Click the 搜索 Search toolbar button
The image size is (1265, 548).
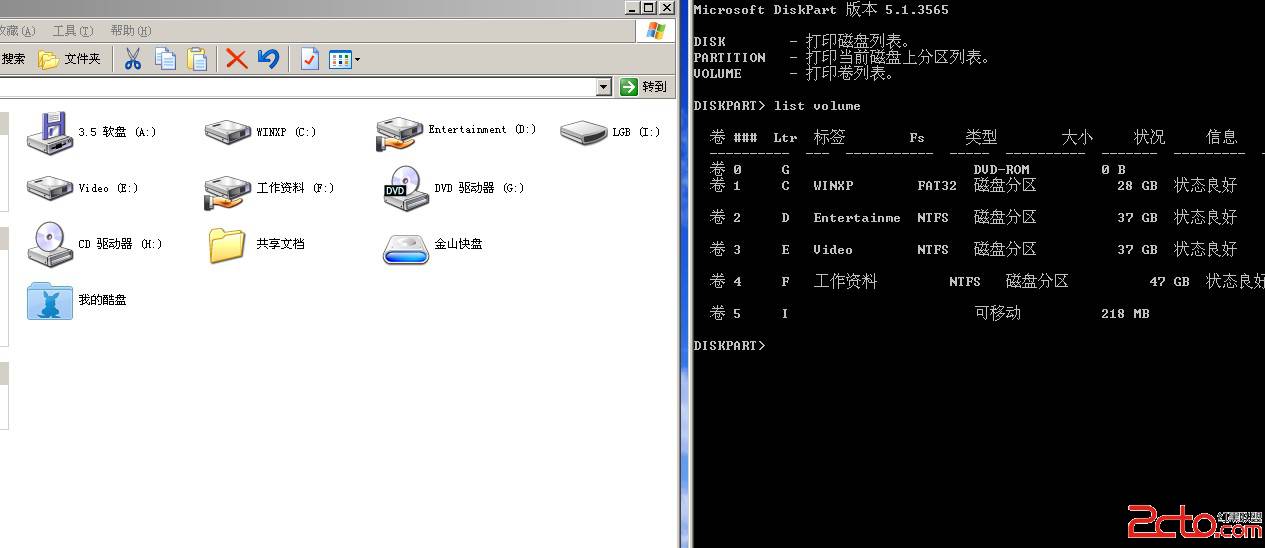click(13, 59)
